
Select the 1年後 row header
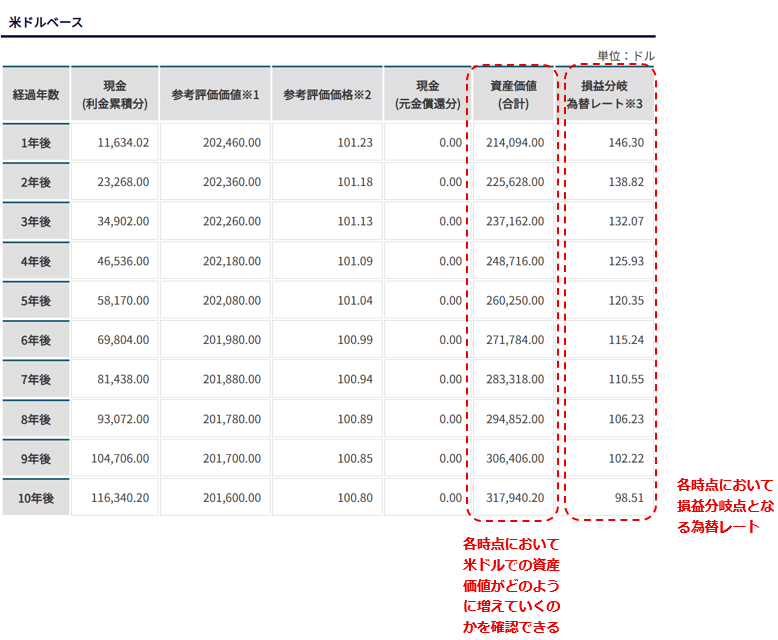tap(36, 143)
